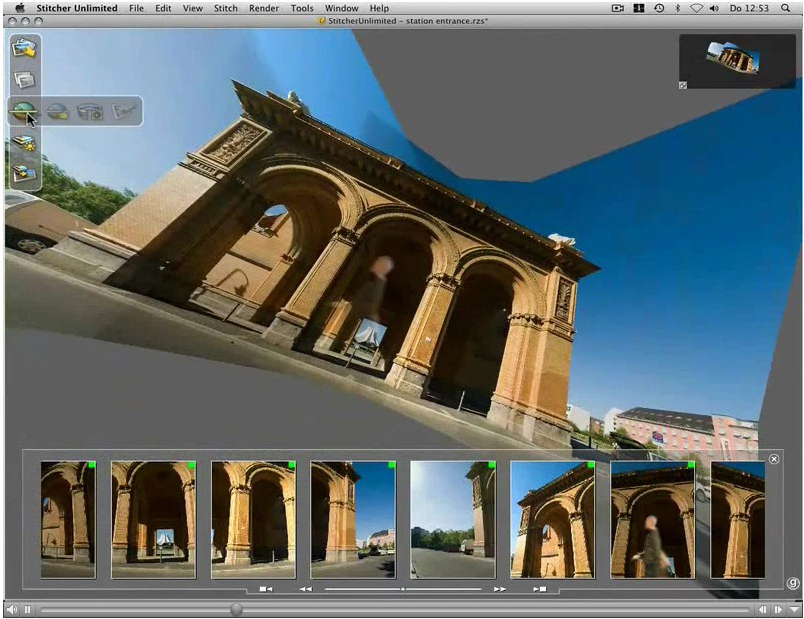Click the second globe icon in tool flyout

pos(58,112)
